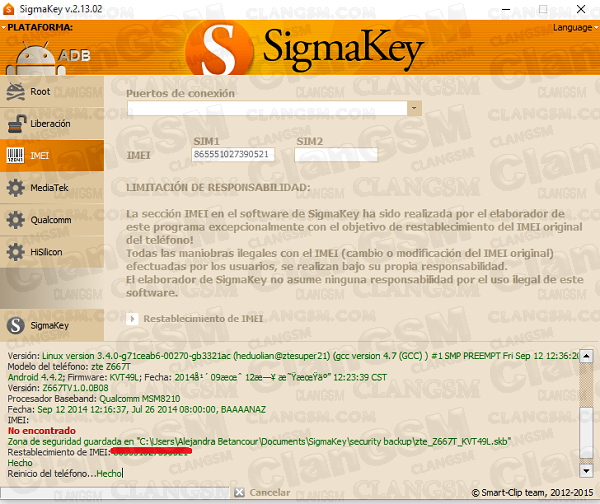Viewport: 600px width, 504px height.
Task: Click 'Procesador Baseband: Qualcomm MSM8210' line
Action: 94,399
